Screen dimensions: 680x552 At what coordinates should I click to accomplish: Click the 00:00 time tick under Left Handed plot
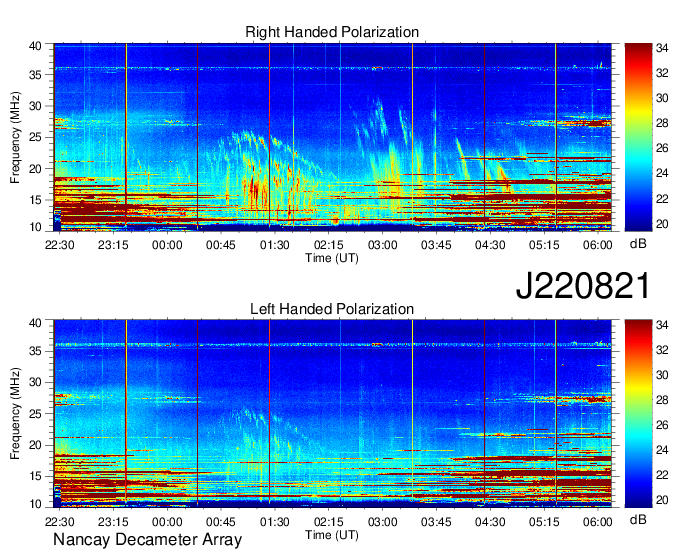tap(167, 522)
